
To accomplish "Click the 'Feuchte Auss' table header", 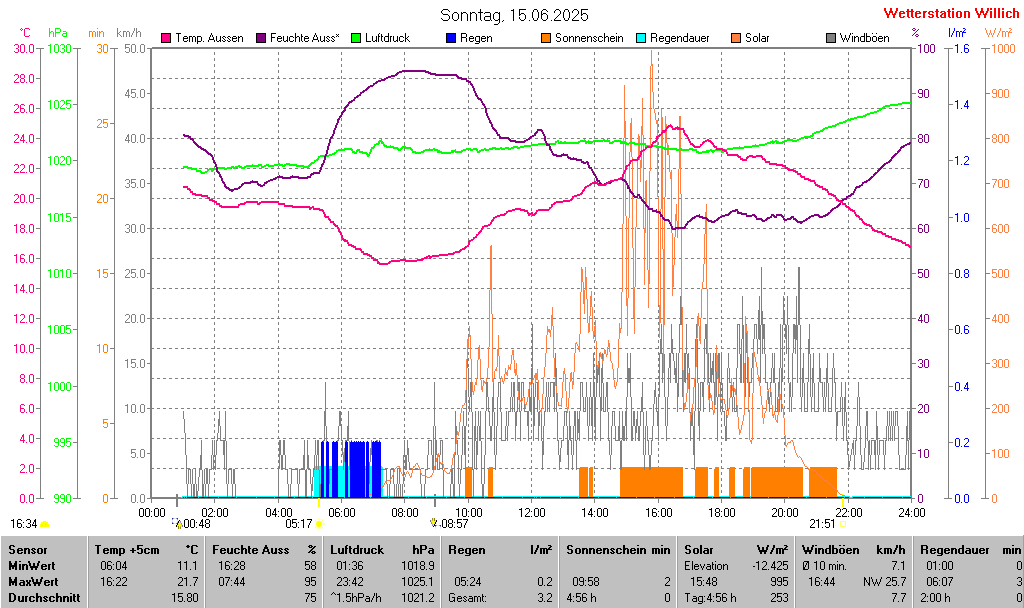I will click(x=251, y=551).
